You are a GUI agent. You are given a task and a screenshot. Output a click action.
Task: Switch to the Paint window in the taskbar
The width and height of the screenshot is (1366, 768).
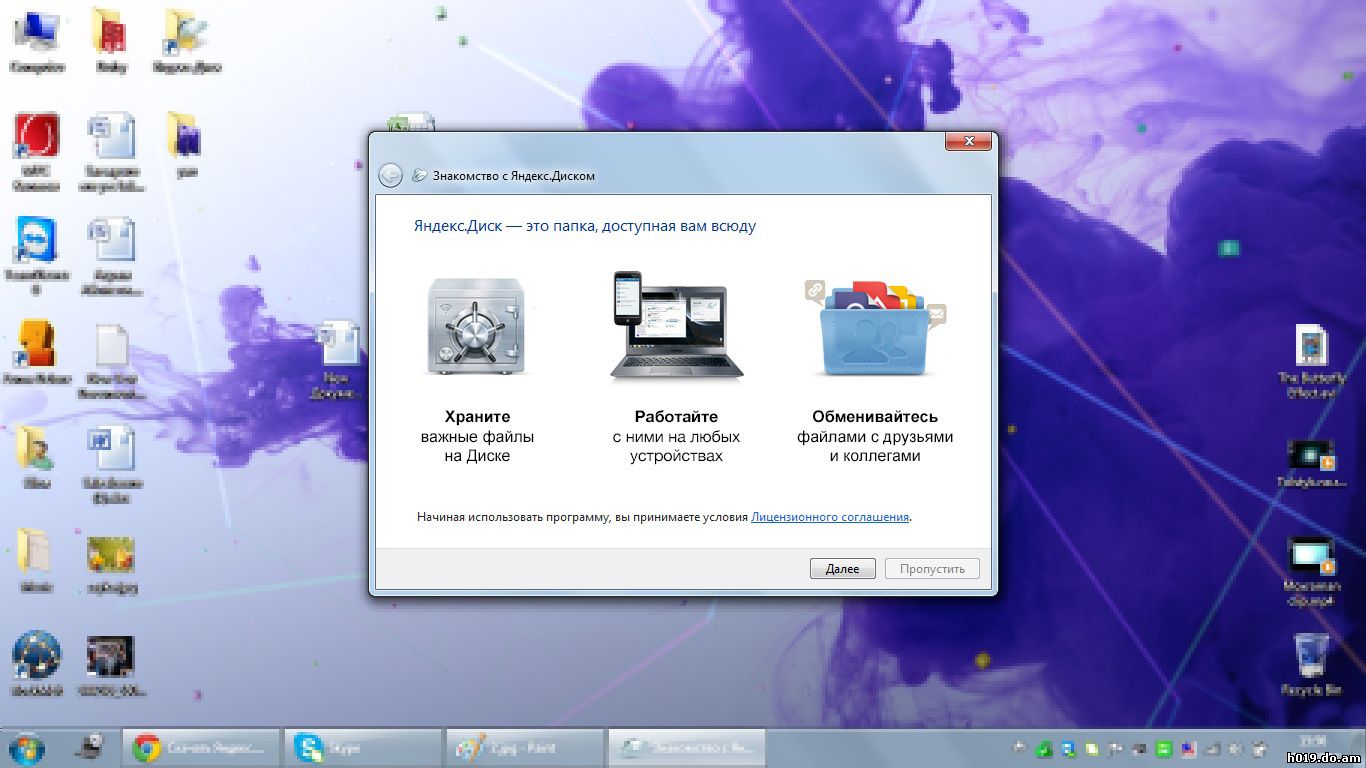coord(524,747)
